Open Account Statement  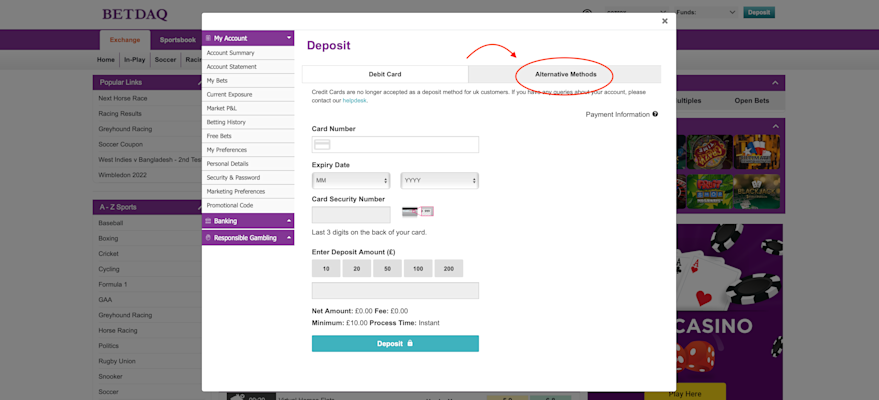[248, 67]
